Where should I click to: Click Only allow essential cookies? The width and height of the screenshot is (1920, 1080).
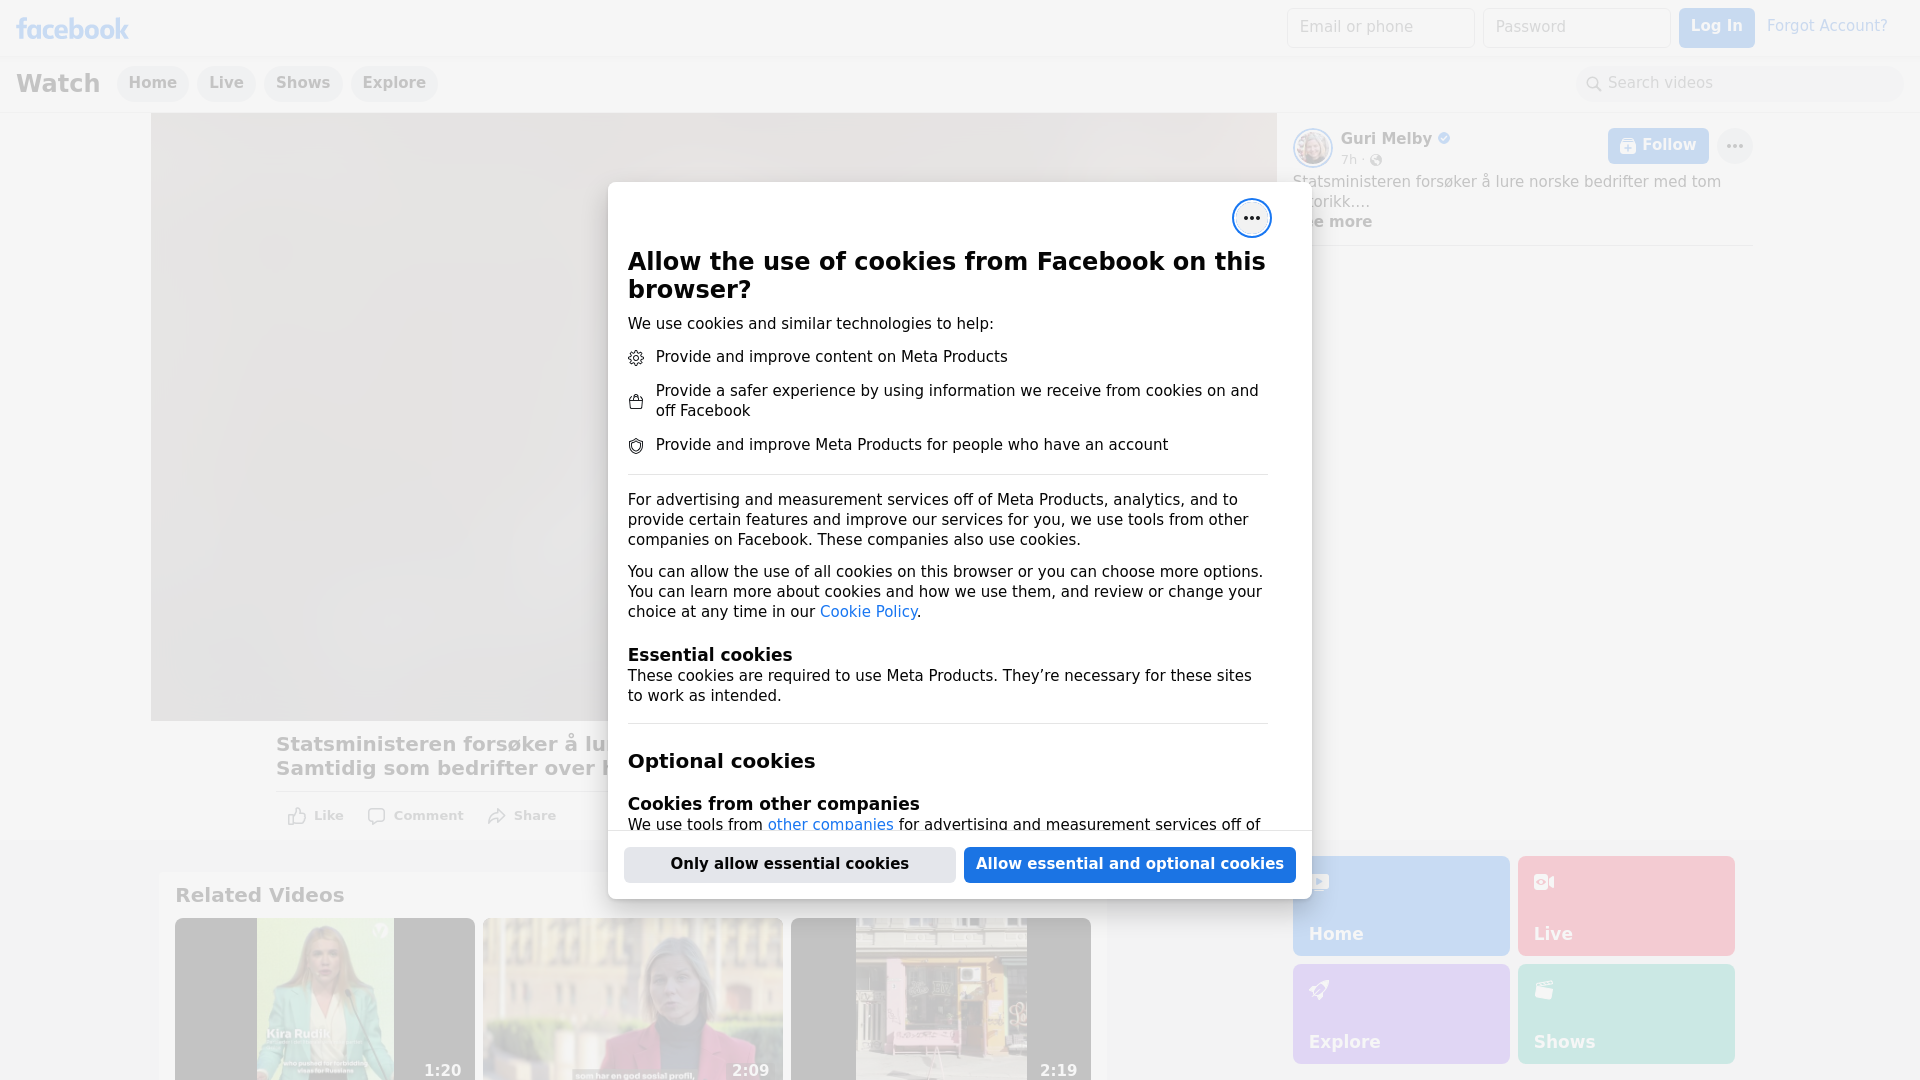pyautogui.click(x=790, y=865)
